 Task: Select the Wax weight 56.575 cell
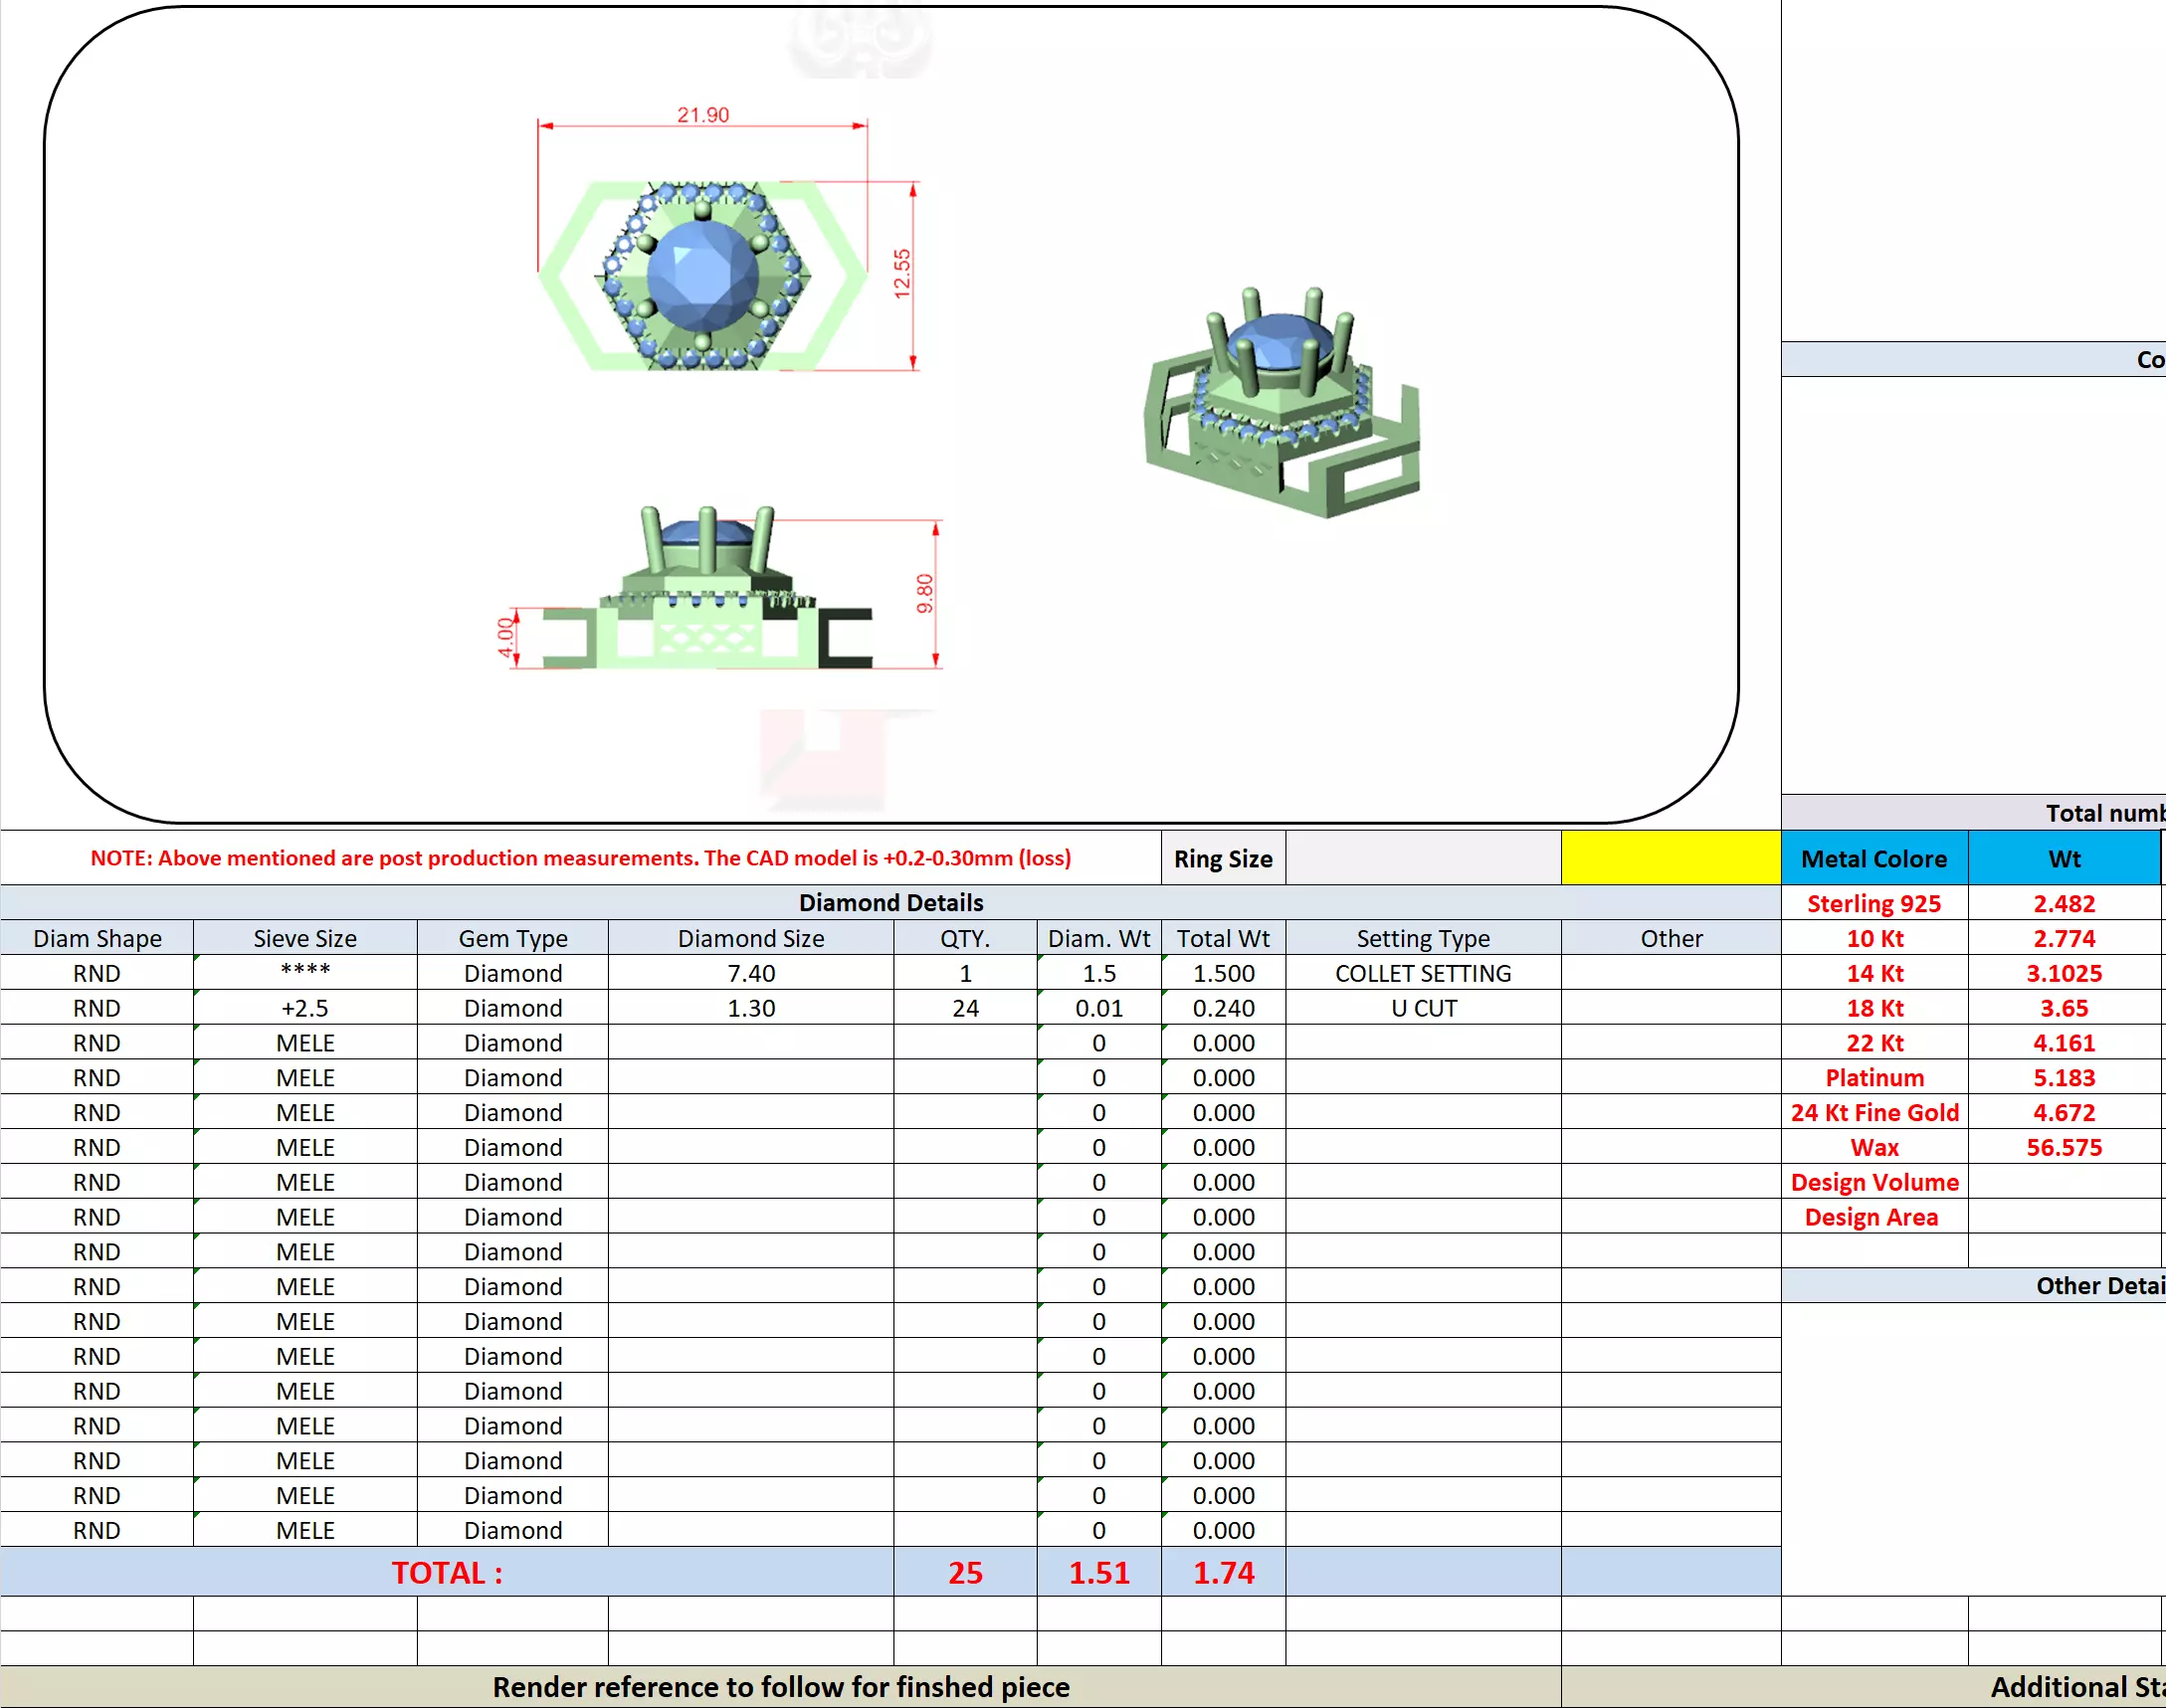(2063, 1147)
